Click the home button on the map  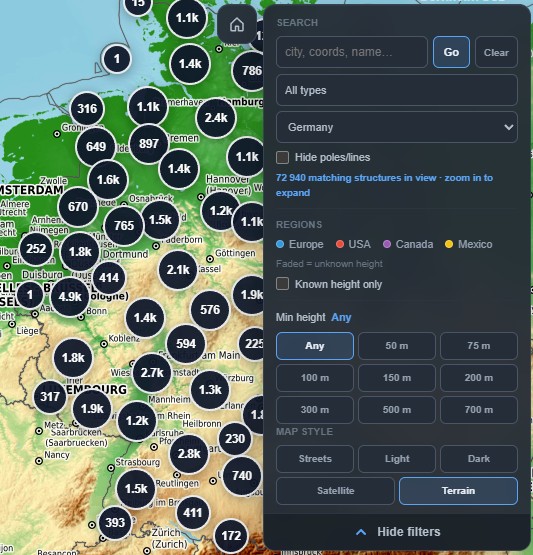tap(237, 25)
